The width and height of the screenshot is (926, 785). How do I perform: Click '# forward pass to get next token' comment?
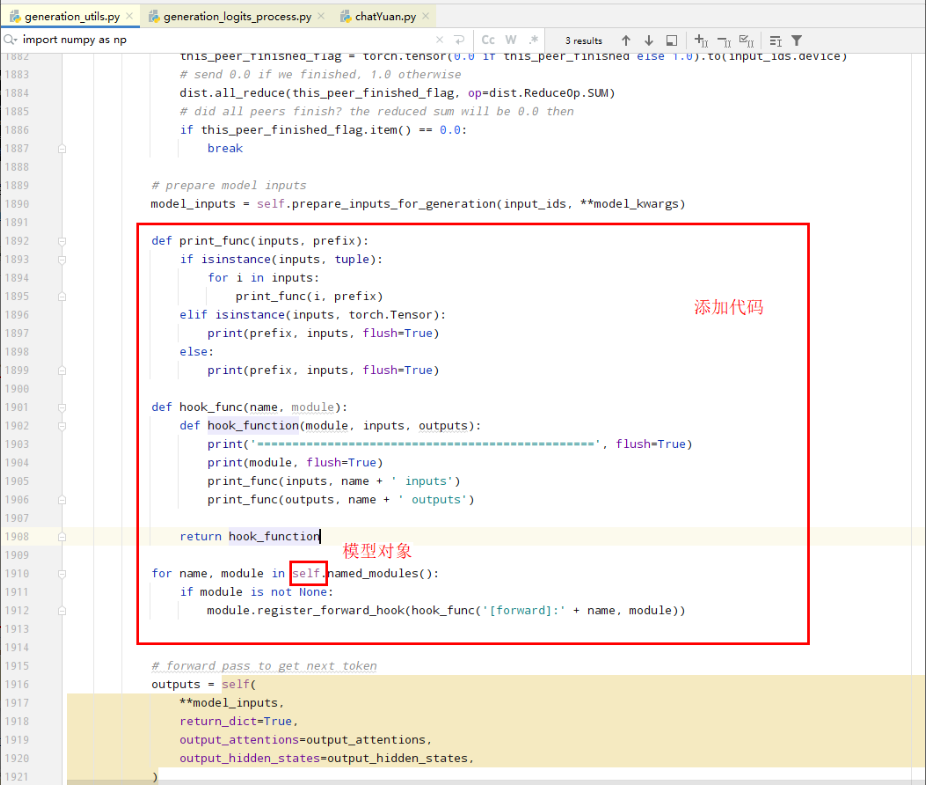264,666
